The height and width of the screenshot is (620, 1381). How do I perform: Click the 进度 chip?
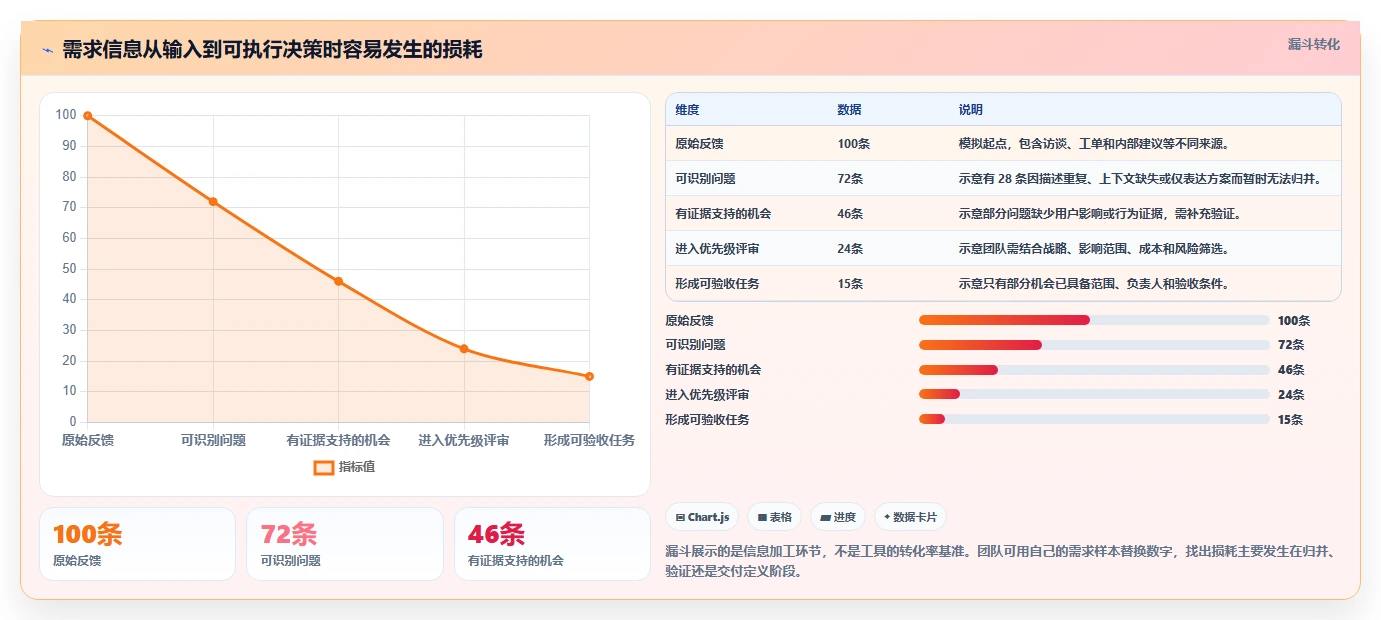838,517
